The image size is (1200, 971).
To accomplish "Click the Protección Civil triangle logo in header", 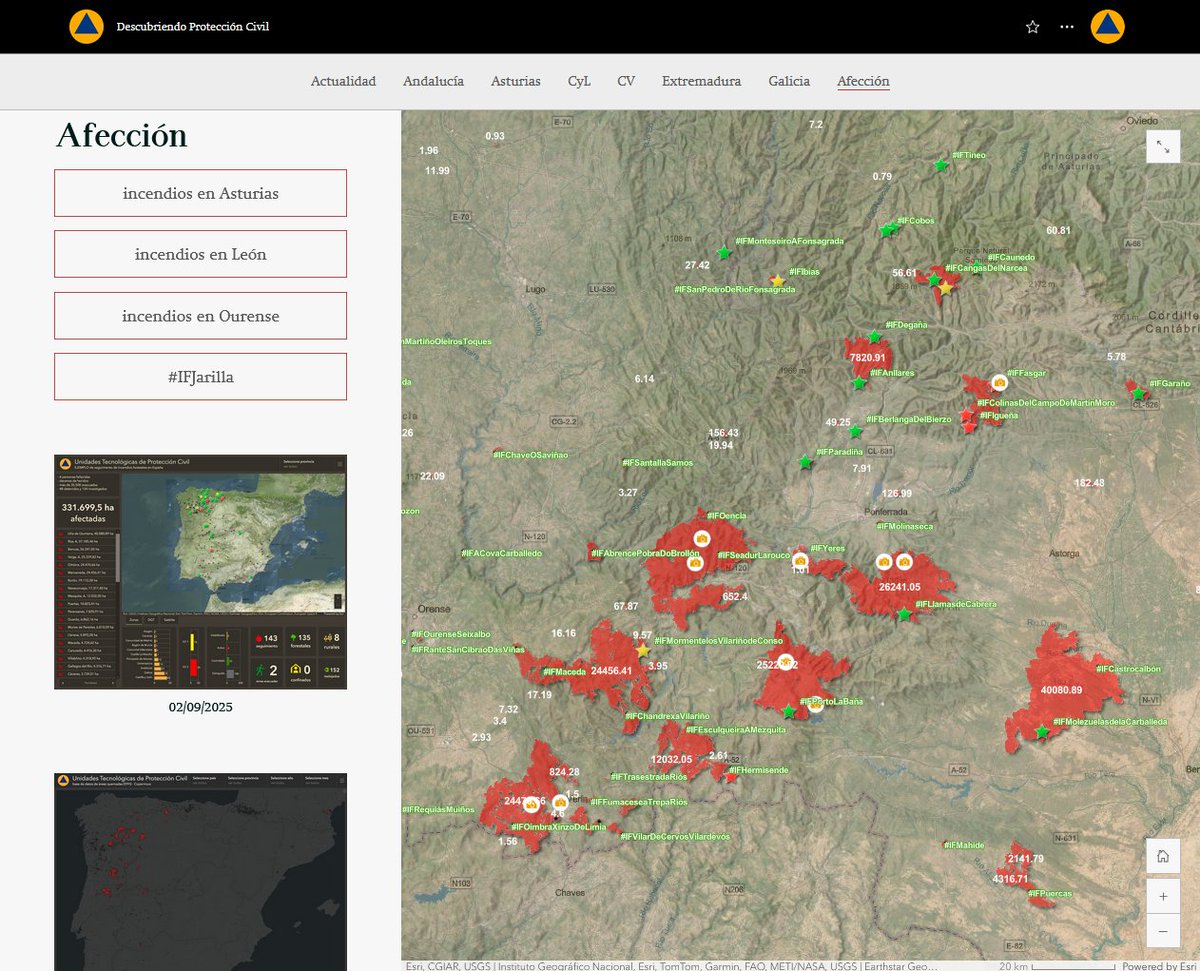I will coord(86,26).
